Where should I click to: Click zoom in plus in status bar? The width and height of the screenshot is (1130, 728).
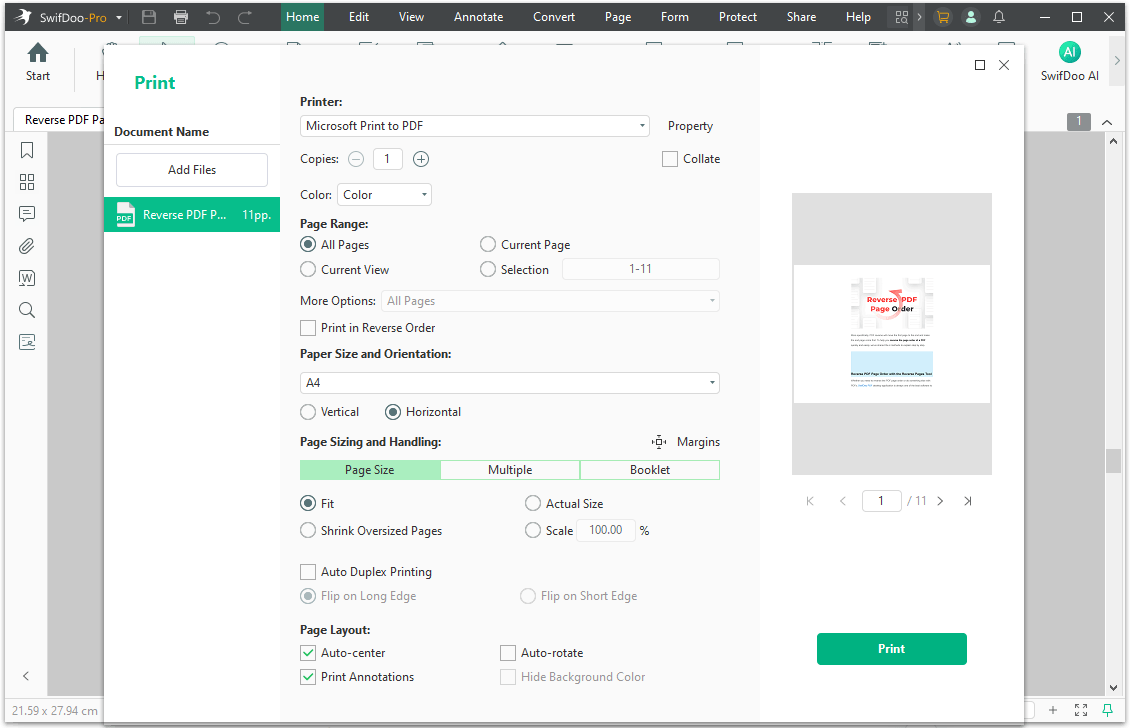[1053, 710]
